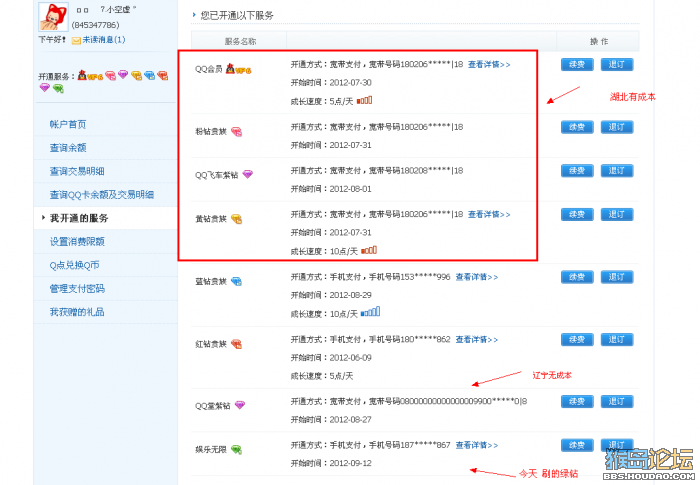
Task: Click the VIP6 icon next to QQ会员
Action: coord(238,69)
